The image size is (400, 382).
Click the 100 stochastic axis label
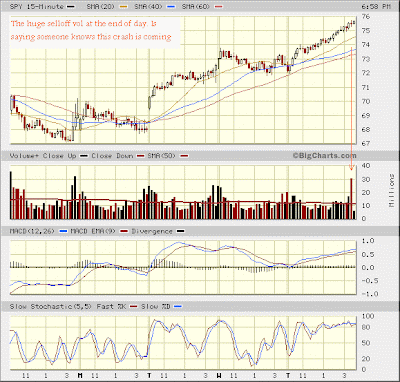(x=368, y=316)
